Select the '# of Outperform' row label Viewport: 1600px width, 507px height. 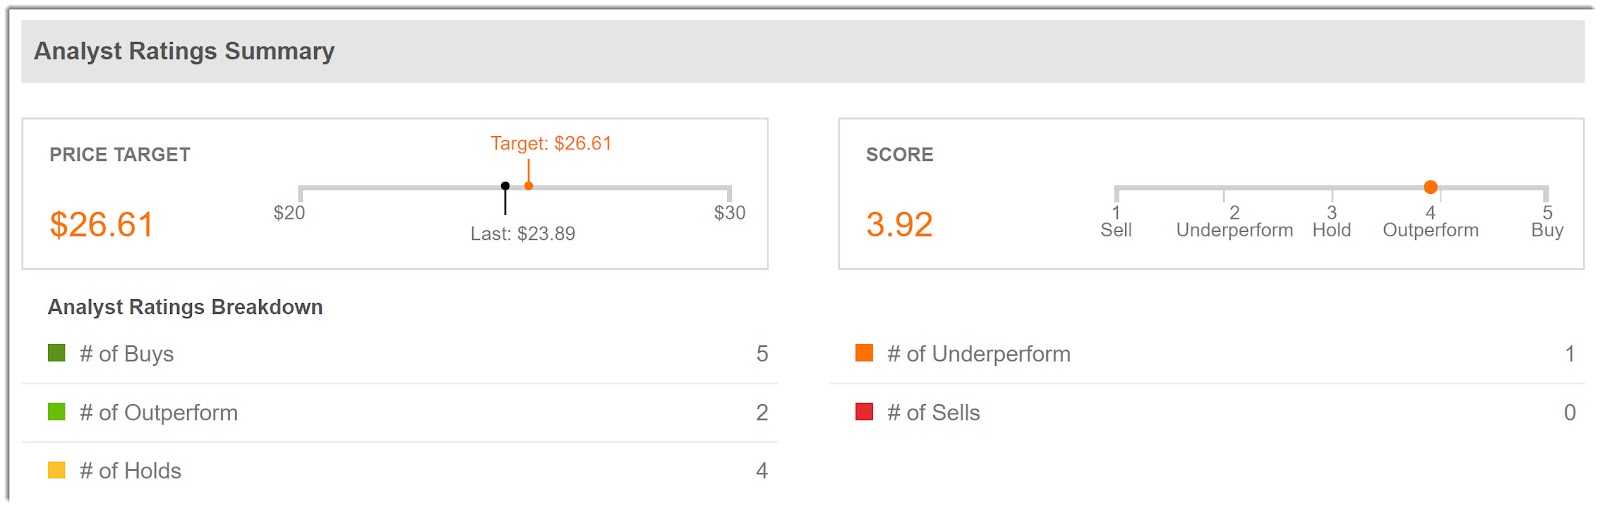tap(159, 413)
